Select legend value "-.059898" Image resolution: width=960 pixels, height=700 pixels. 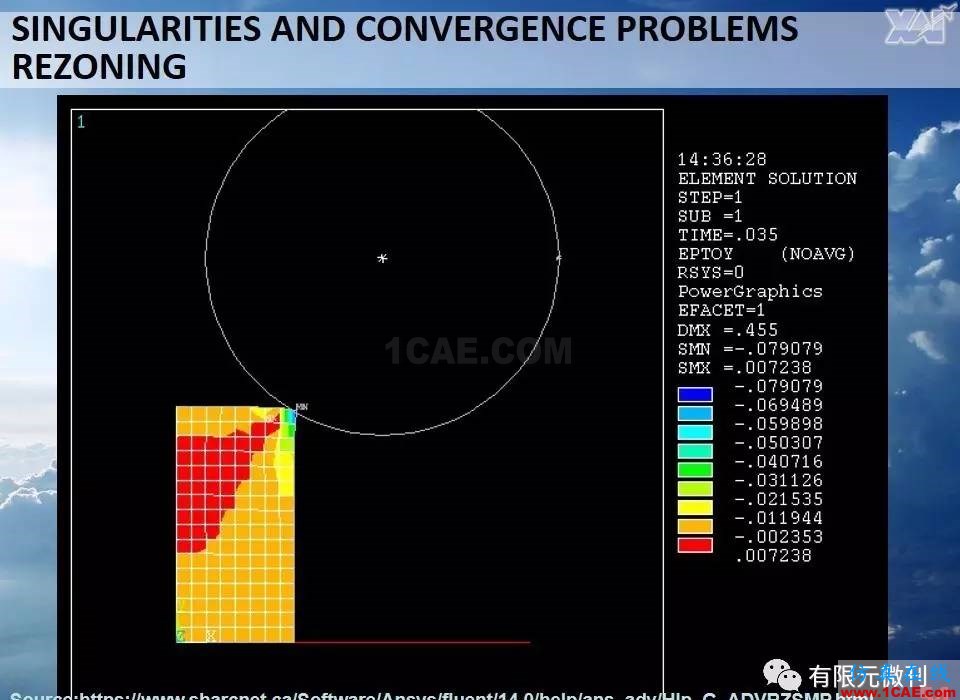pyautogui.click(x=778, y=424)
